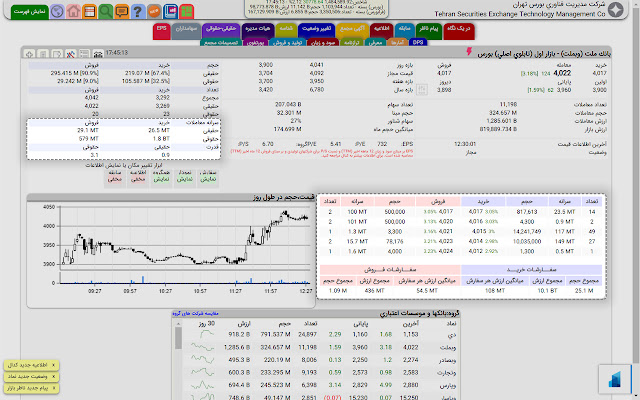The width and height of the screenshot is (640, 400).
Task: Close the وضعیت جدید نماد notification
Action: (53, 376)
